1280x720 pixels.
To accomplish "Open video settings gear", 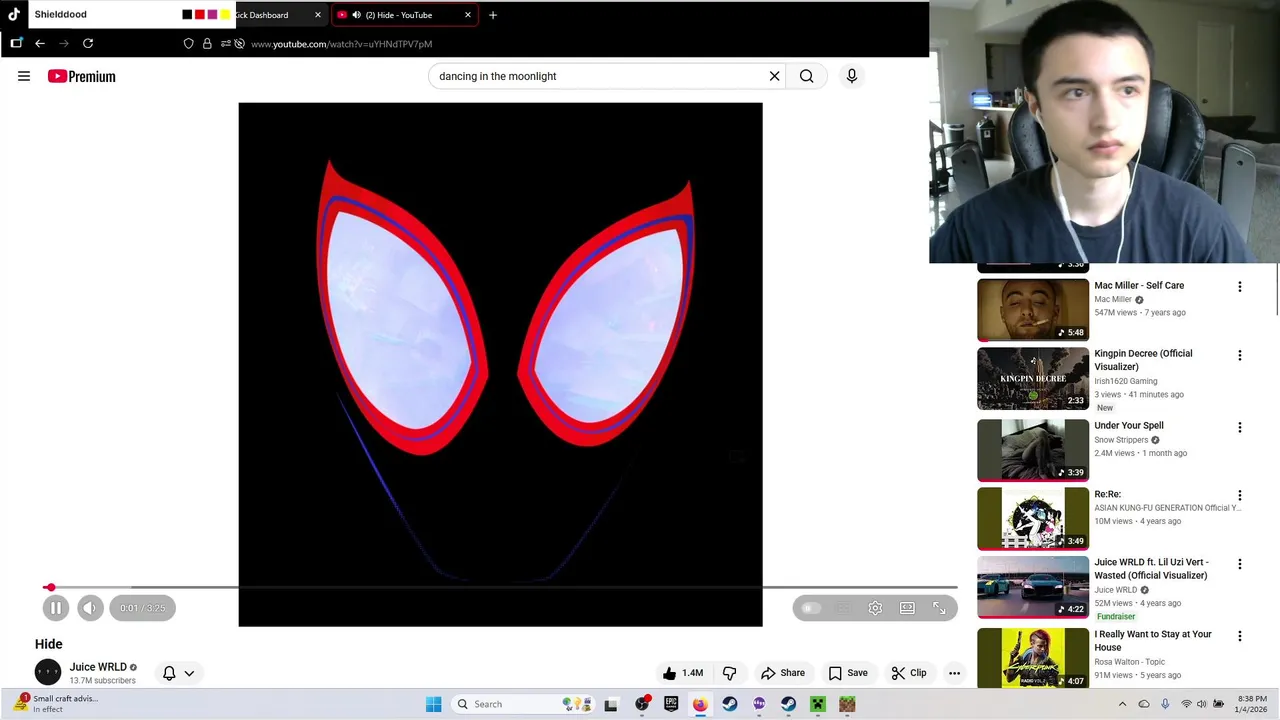I will (x=875, y=608).
